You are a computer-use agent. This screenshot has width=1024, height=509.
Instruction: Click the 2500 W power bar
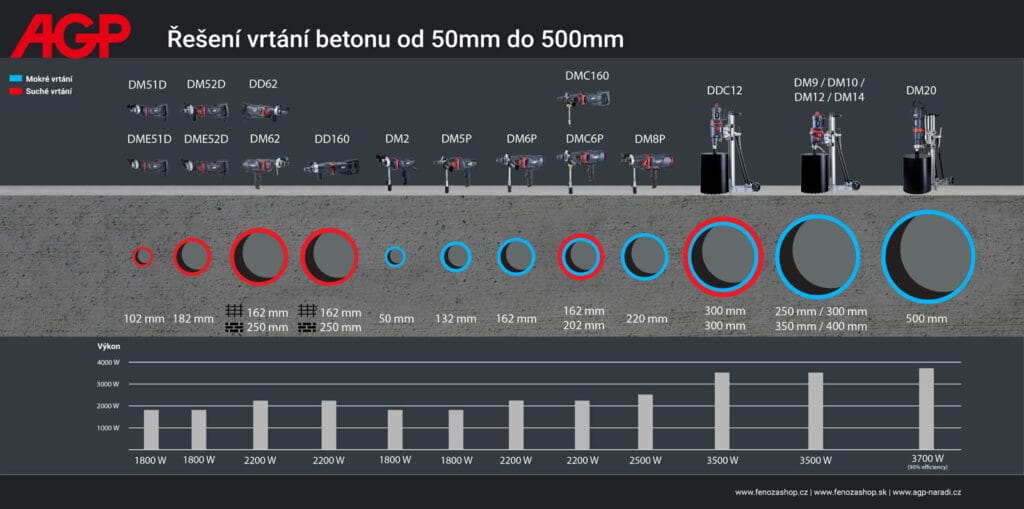pyautogui.click(x=645, y=422)
